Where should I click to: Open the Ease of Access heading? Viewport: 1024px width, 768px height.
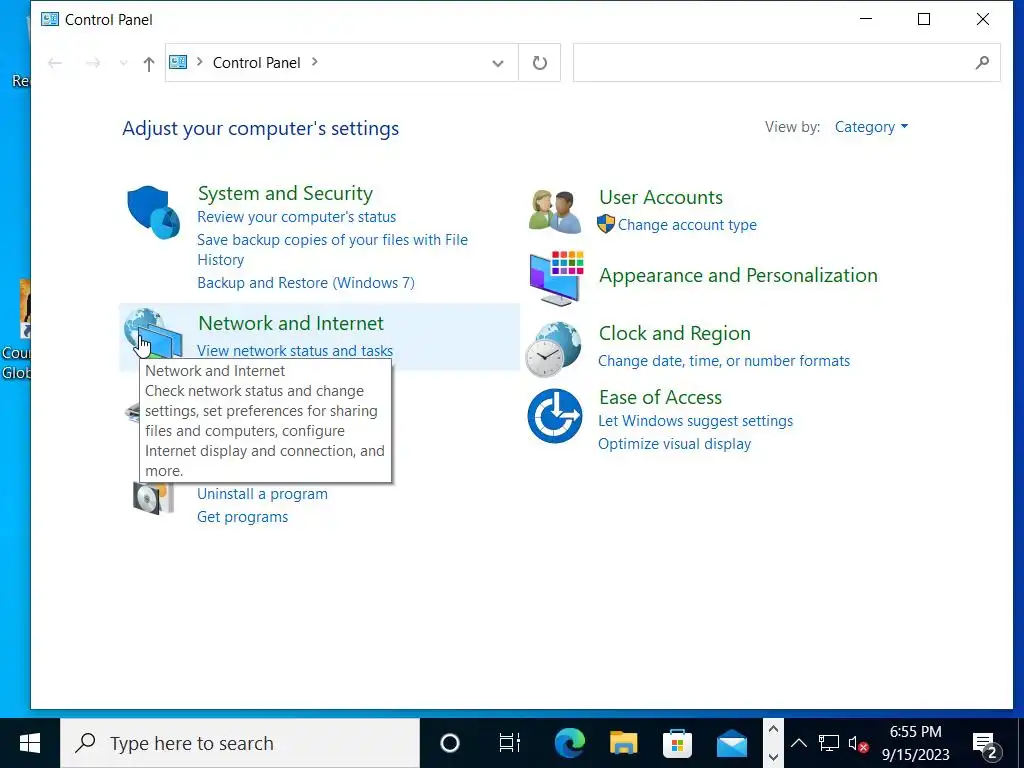(x=660, y=397)
